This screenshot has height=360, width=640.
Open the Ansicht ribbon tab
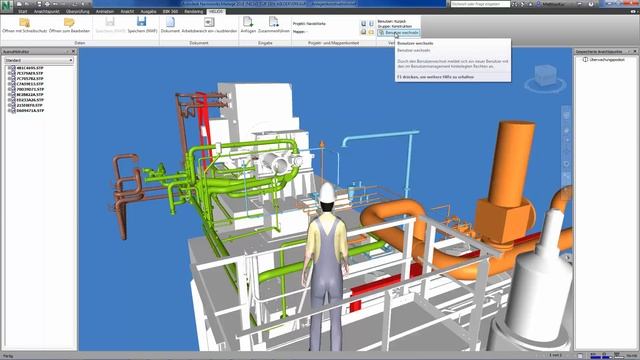pos(127,11)
